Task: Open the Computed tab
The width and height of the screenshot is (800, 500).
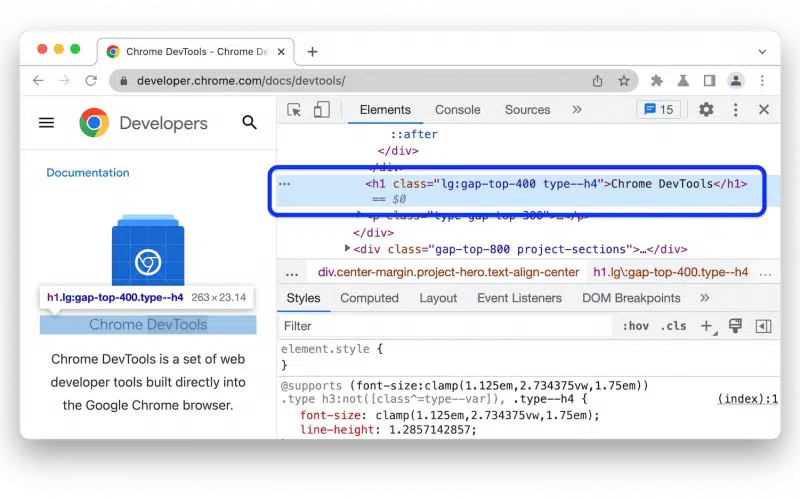Action: [x=369, y=298]
